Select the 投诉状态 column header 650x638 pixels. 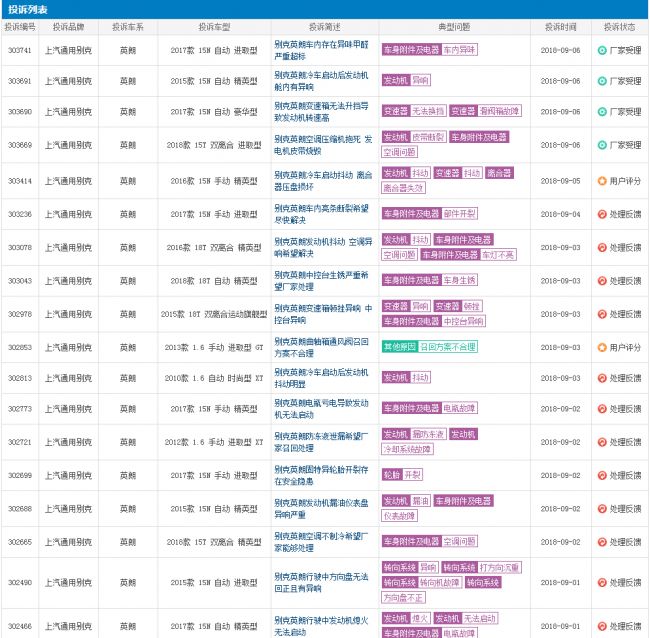click(x=620, y=27)
